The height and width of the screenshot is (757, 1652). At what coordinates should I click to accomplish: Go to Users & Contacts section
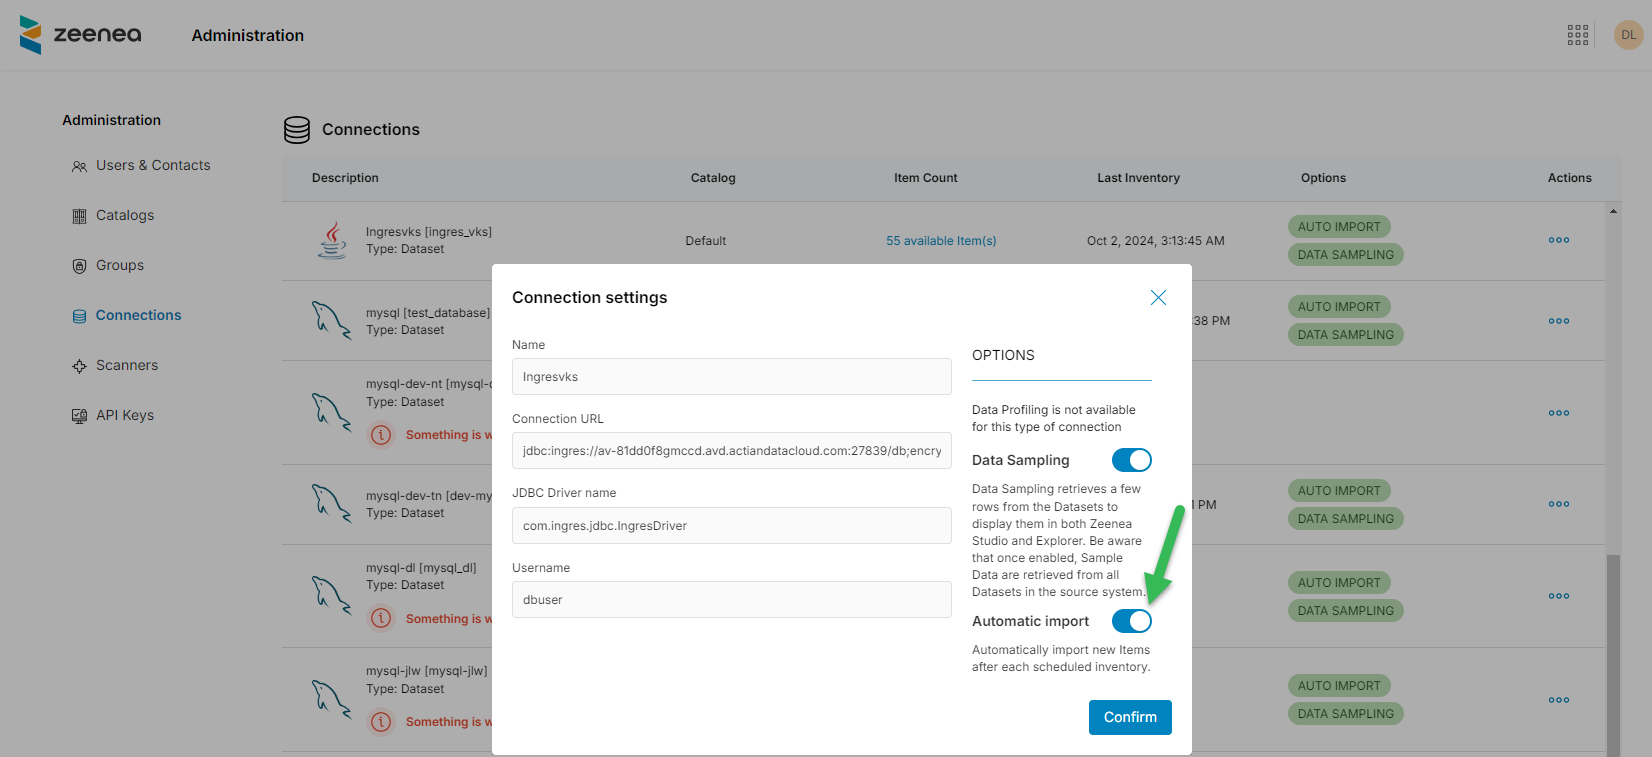point(152,166)
